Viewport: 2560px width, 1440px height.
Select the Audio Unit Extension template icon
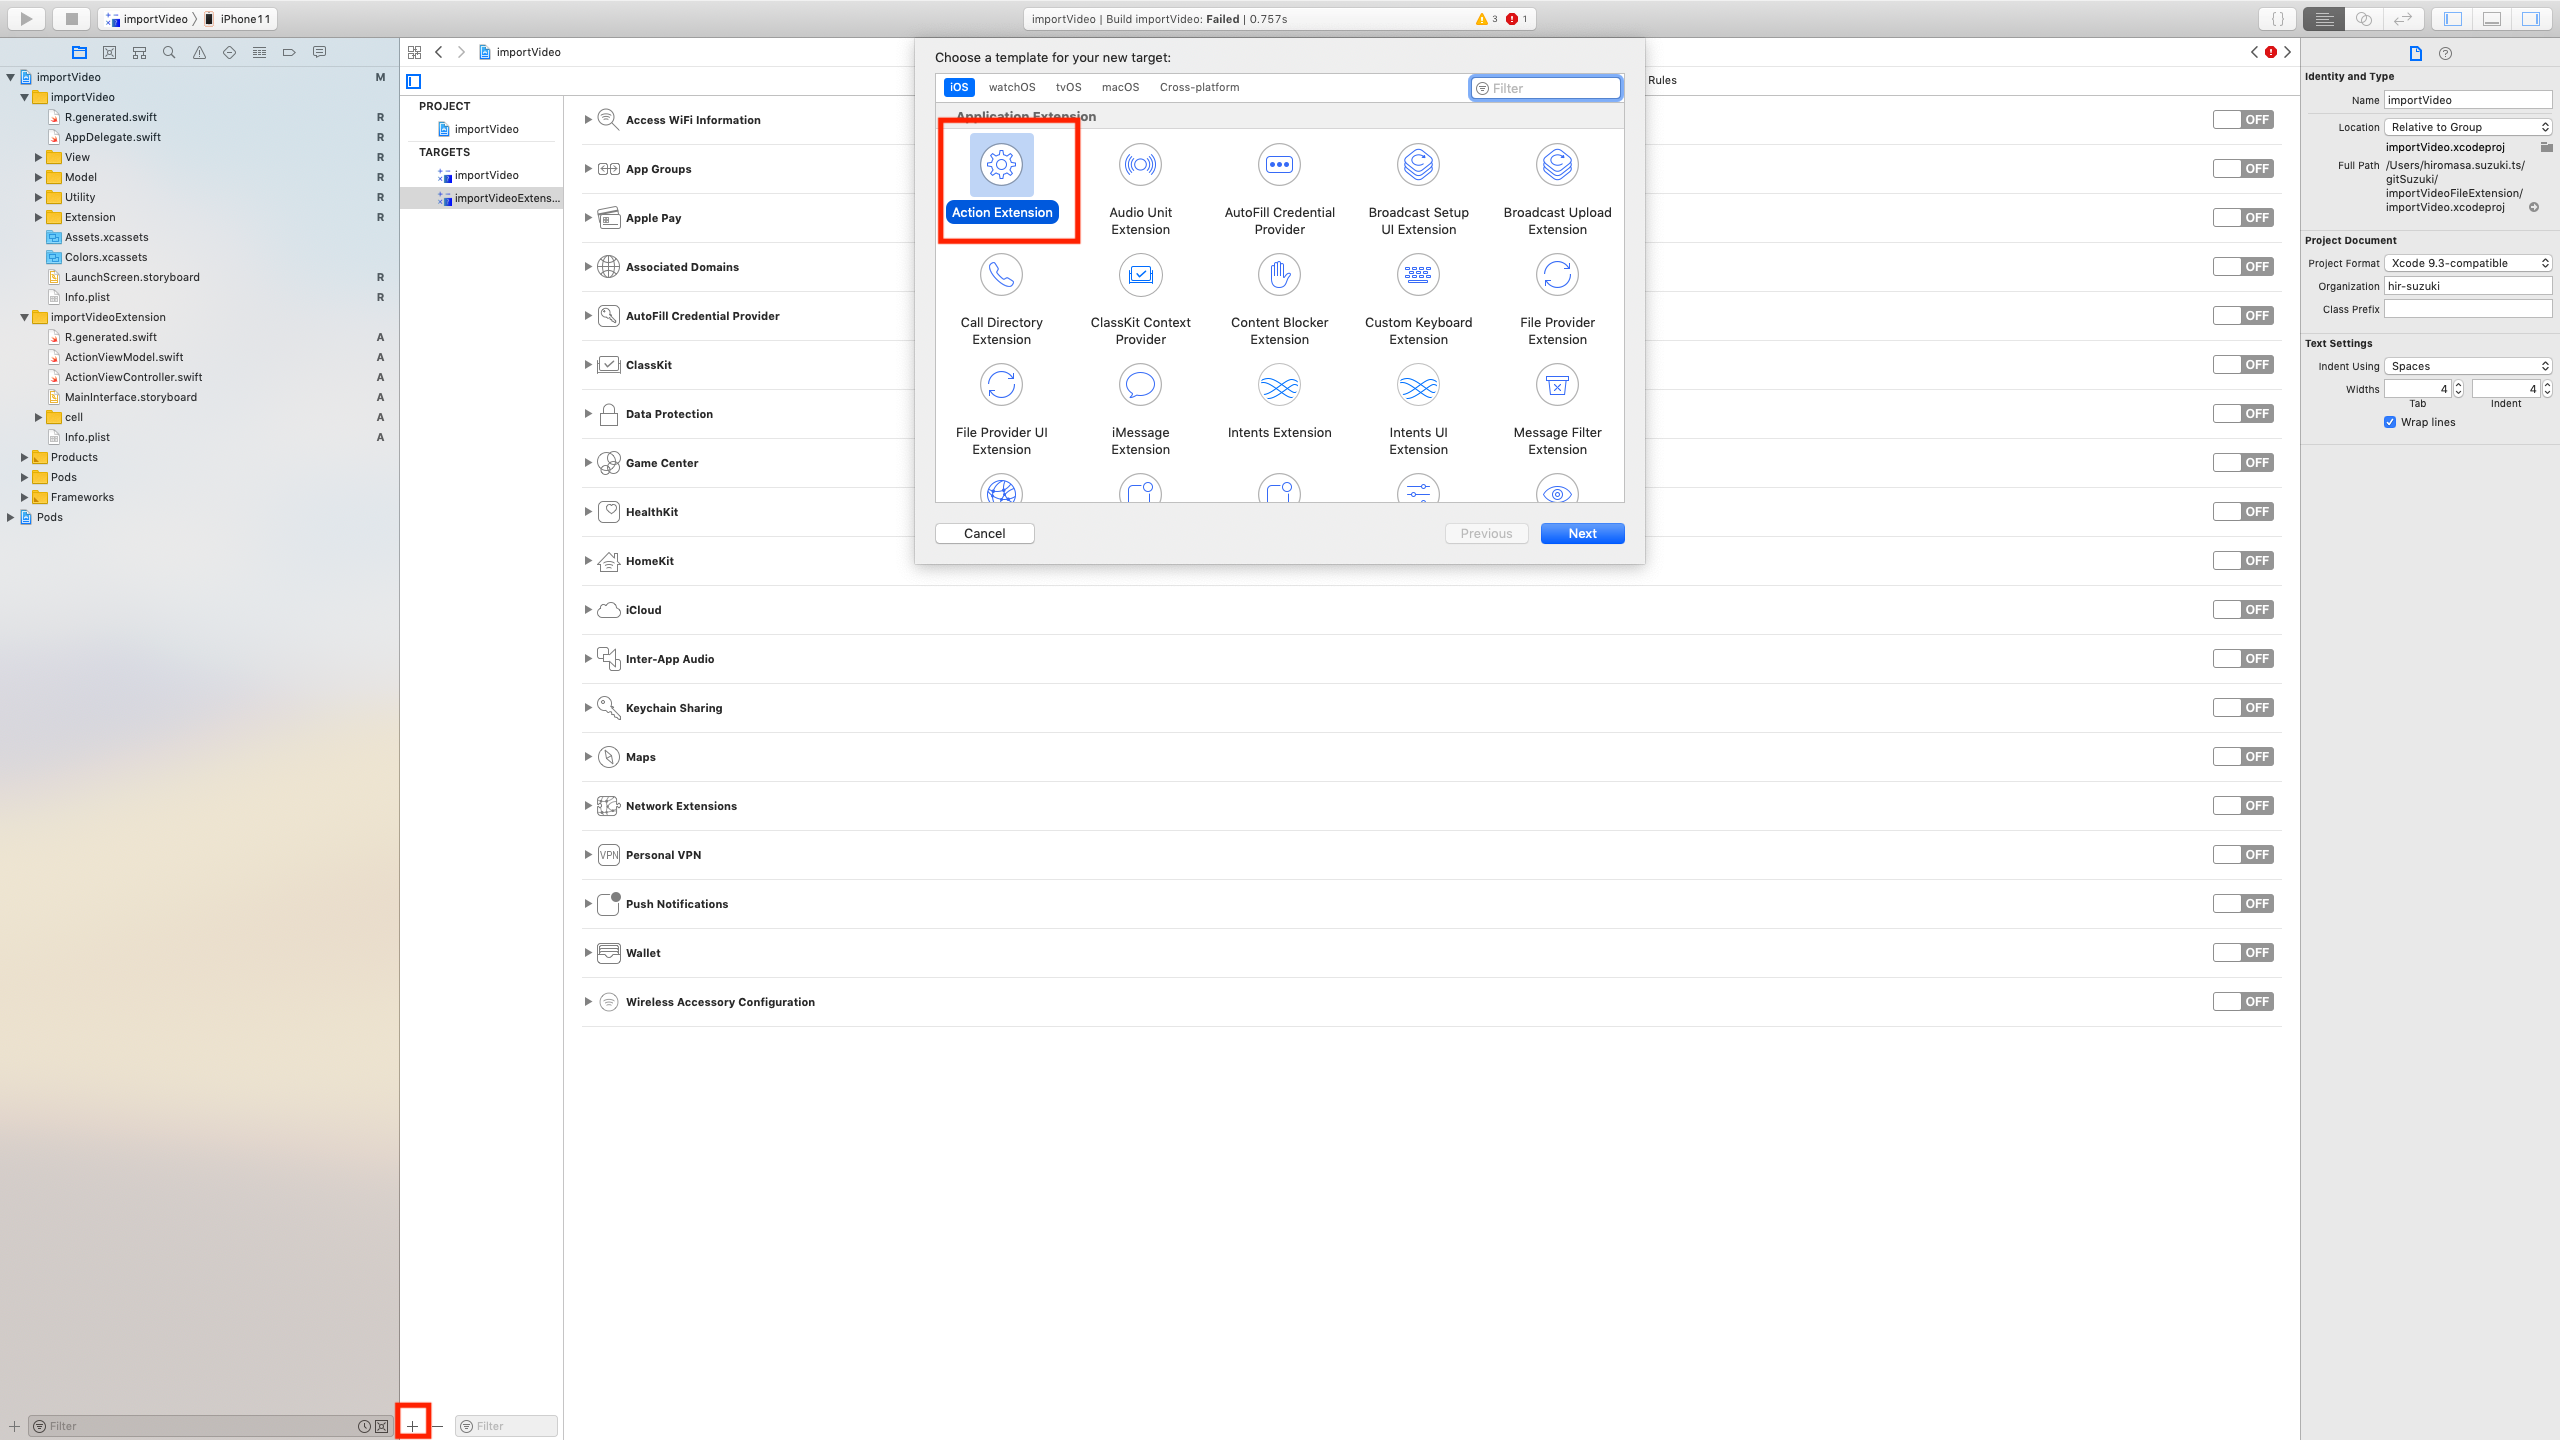1140,165
